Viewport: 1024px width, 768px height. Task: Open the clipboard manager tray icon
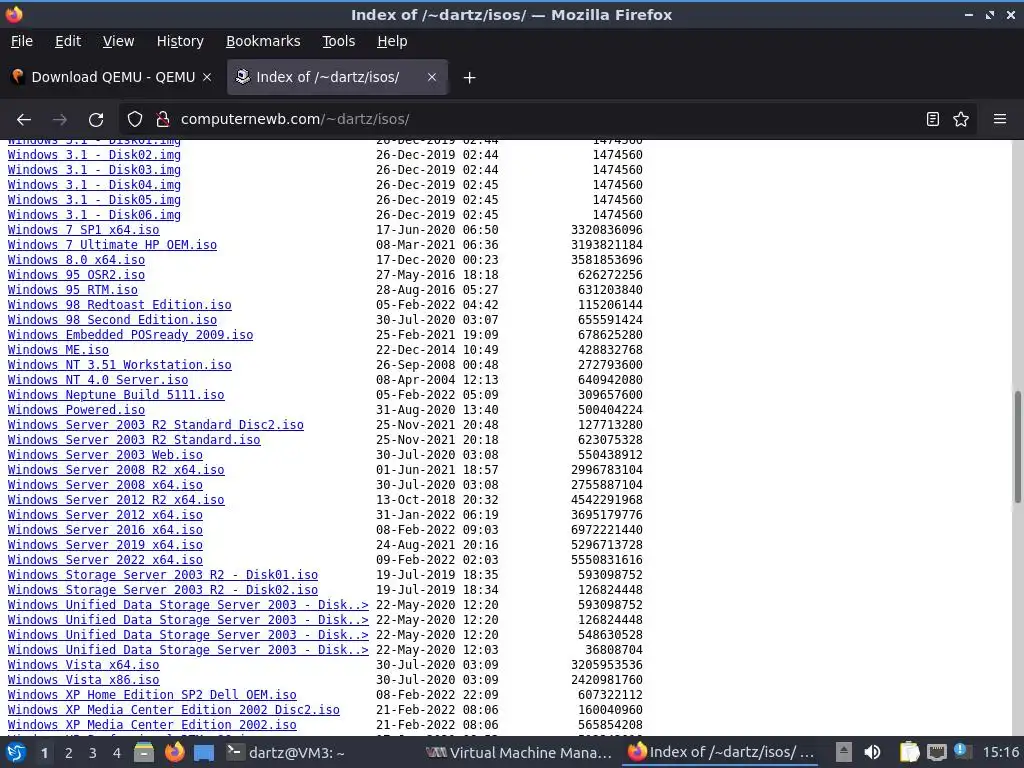coord(909,752)
